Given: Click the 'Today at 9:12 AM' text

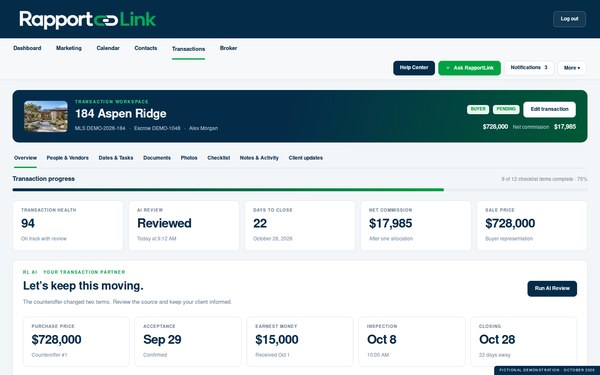Looking at the screenshot, I should pos(157,239).
